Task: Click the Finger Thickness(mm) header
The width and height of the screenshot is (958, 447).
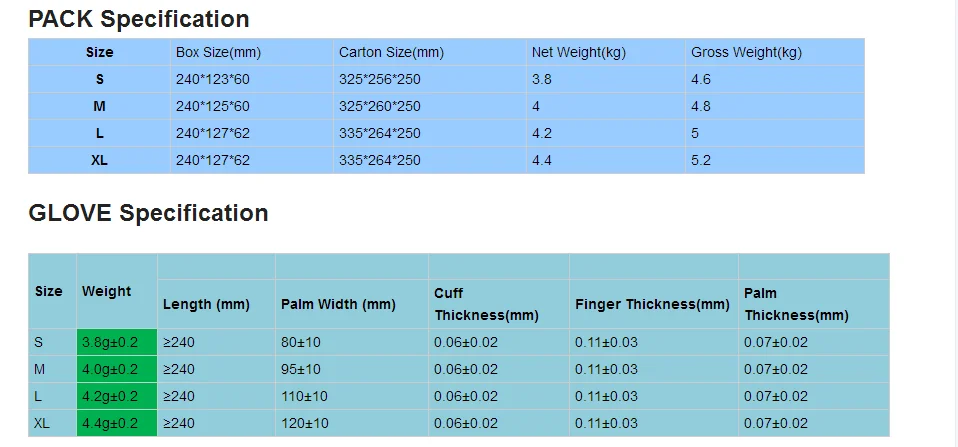Action: coord(654,304)
